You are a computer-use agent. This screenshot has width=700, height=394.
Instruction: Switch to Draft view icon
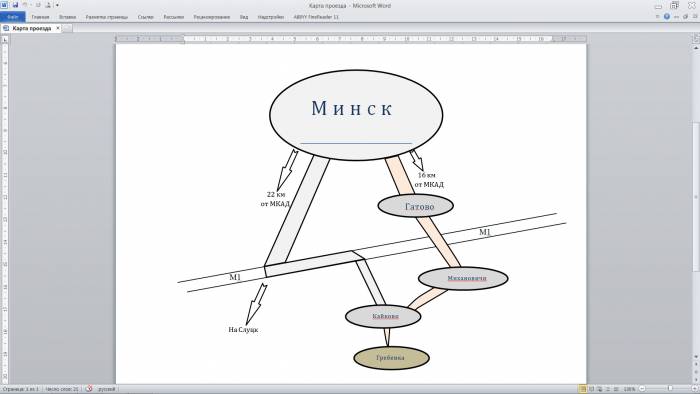616,389
